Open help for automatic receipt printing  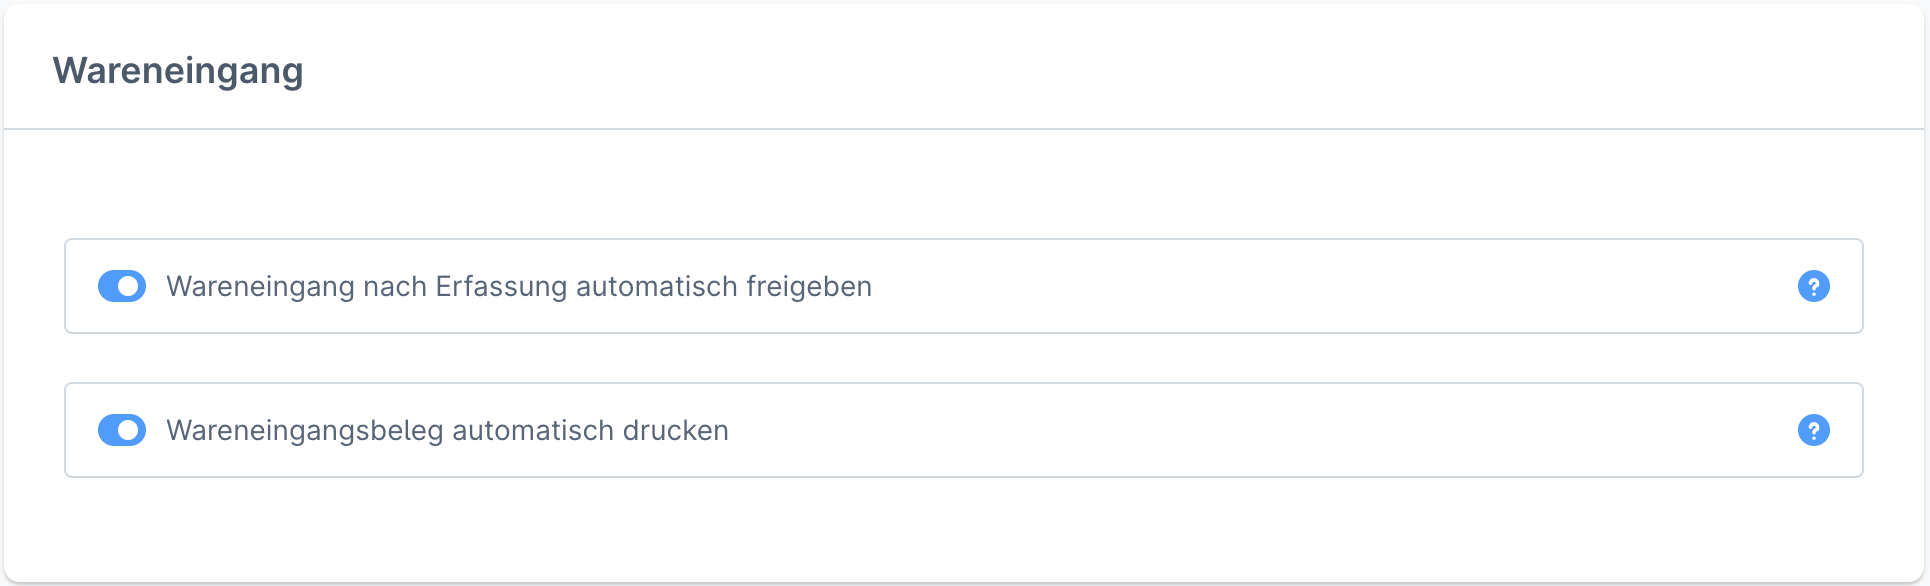1813,430
